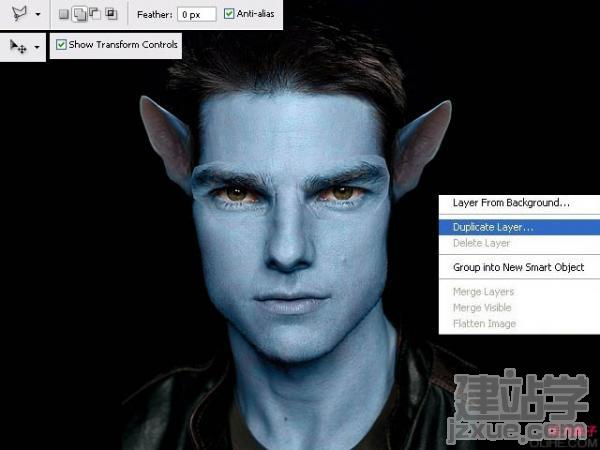Toggle the Anti-alias checkbox
600x450 pixels.
pos(229,14)
